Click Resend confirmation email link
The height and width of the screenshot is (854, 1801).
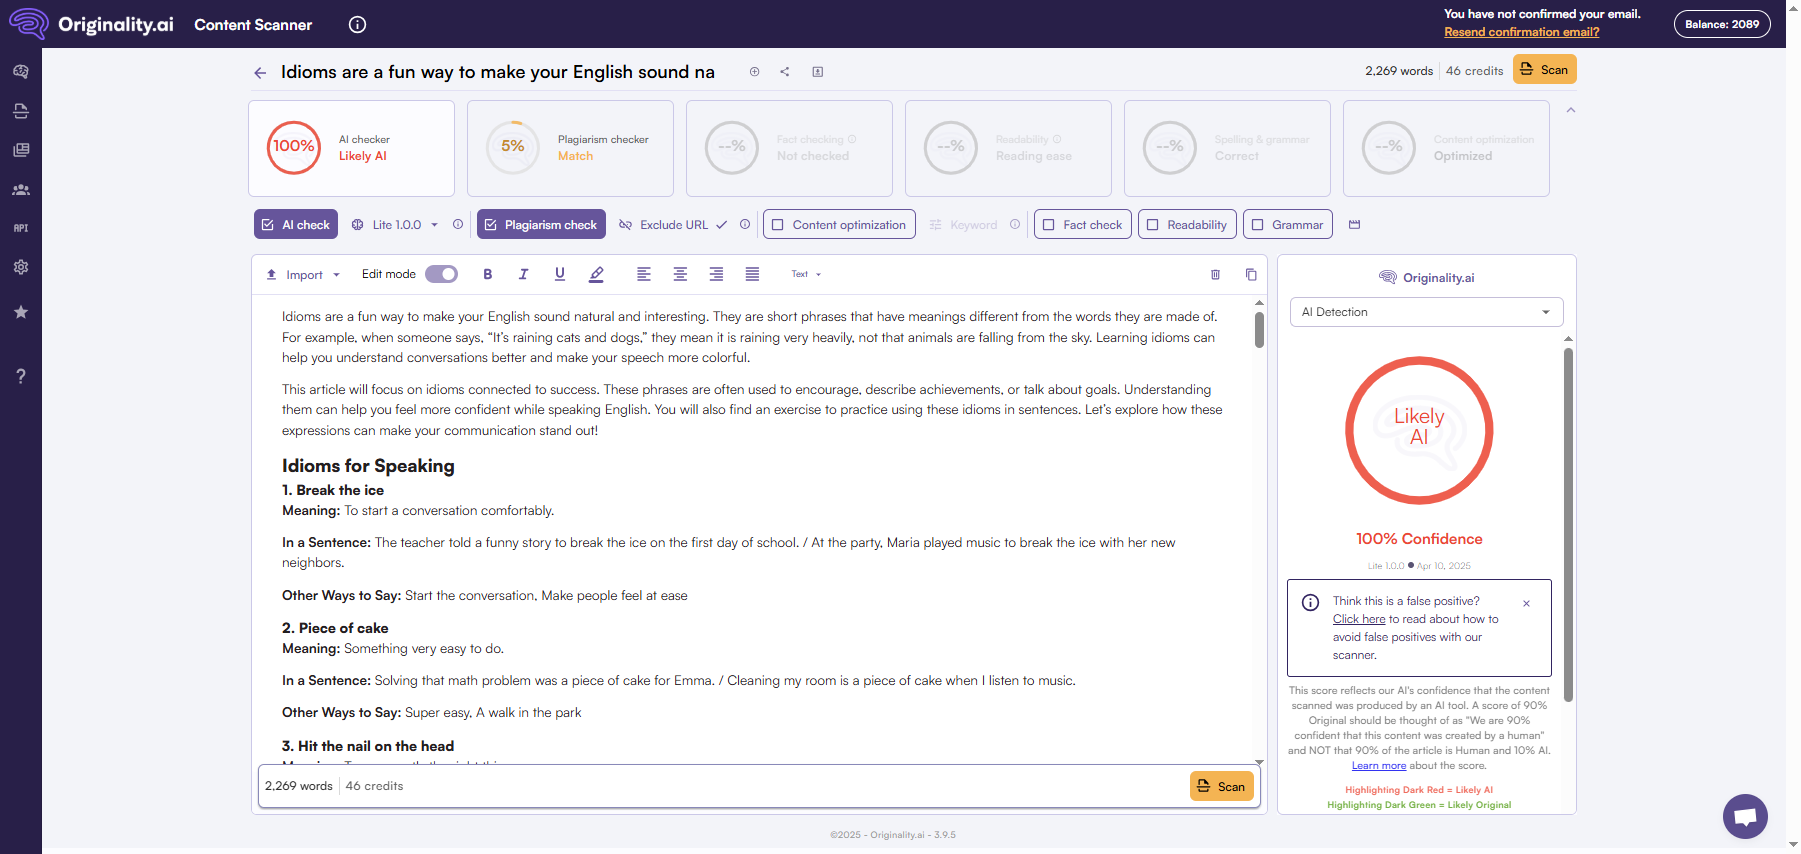click(1522, 32)
